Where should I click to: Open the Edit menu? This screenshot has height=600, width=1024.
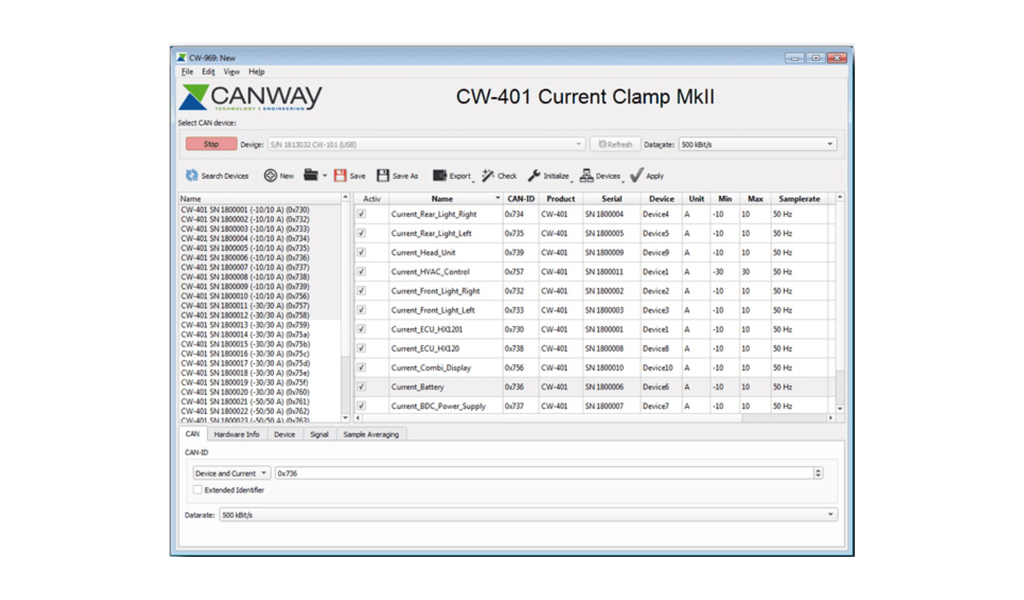click(208, 72)
